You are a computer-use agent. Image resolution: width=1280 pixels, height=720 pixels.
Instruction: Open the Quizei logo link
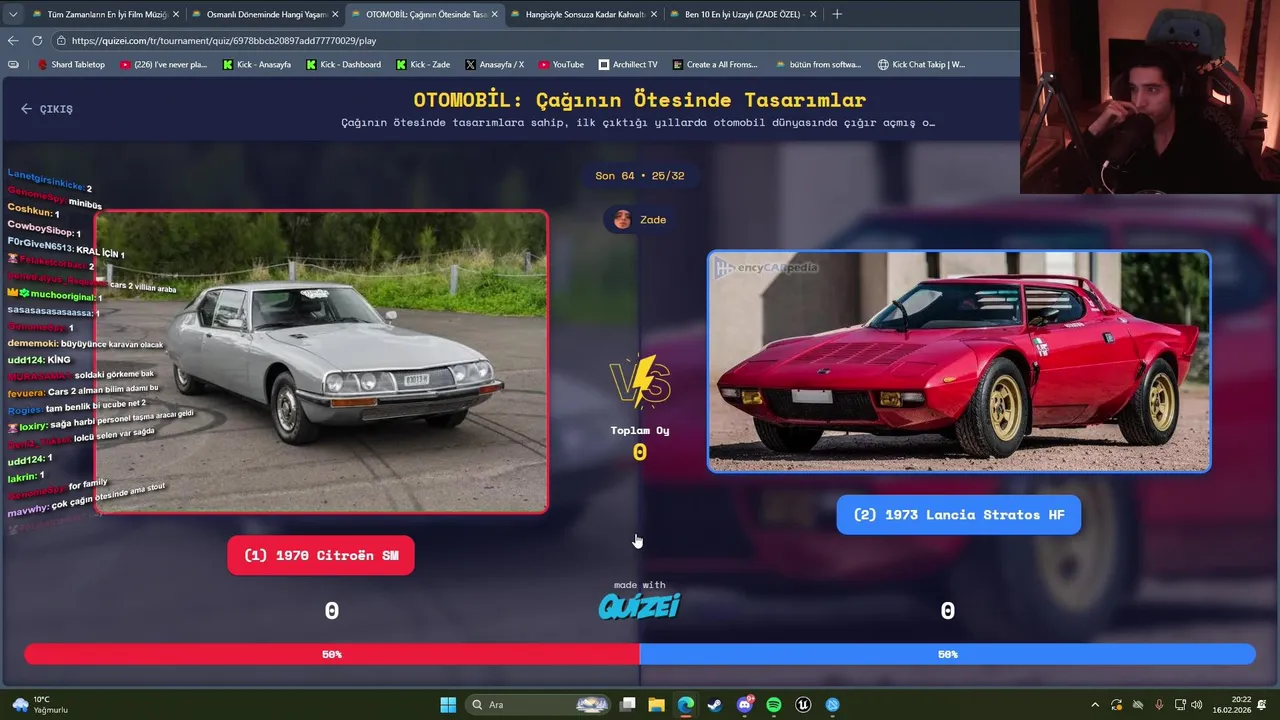[639, 605]
